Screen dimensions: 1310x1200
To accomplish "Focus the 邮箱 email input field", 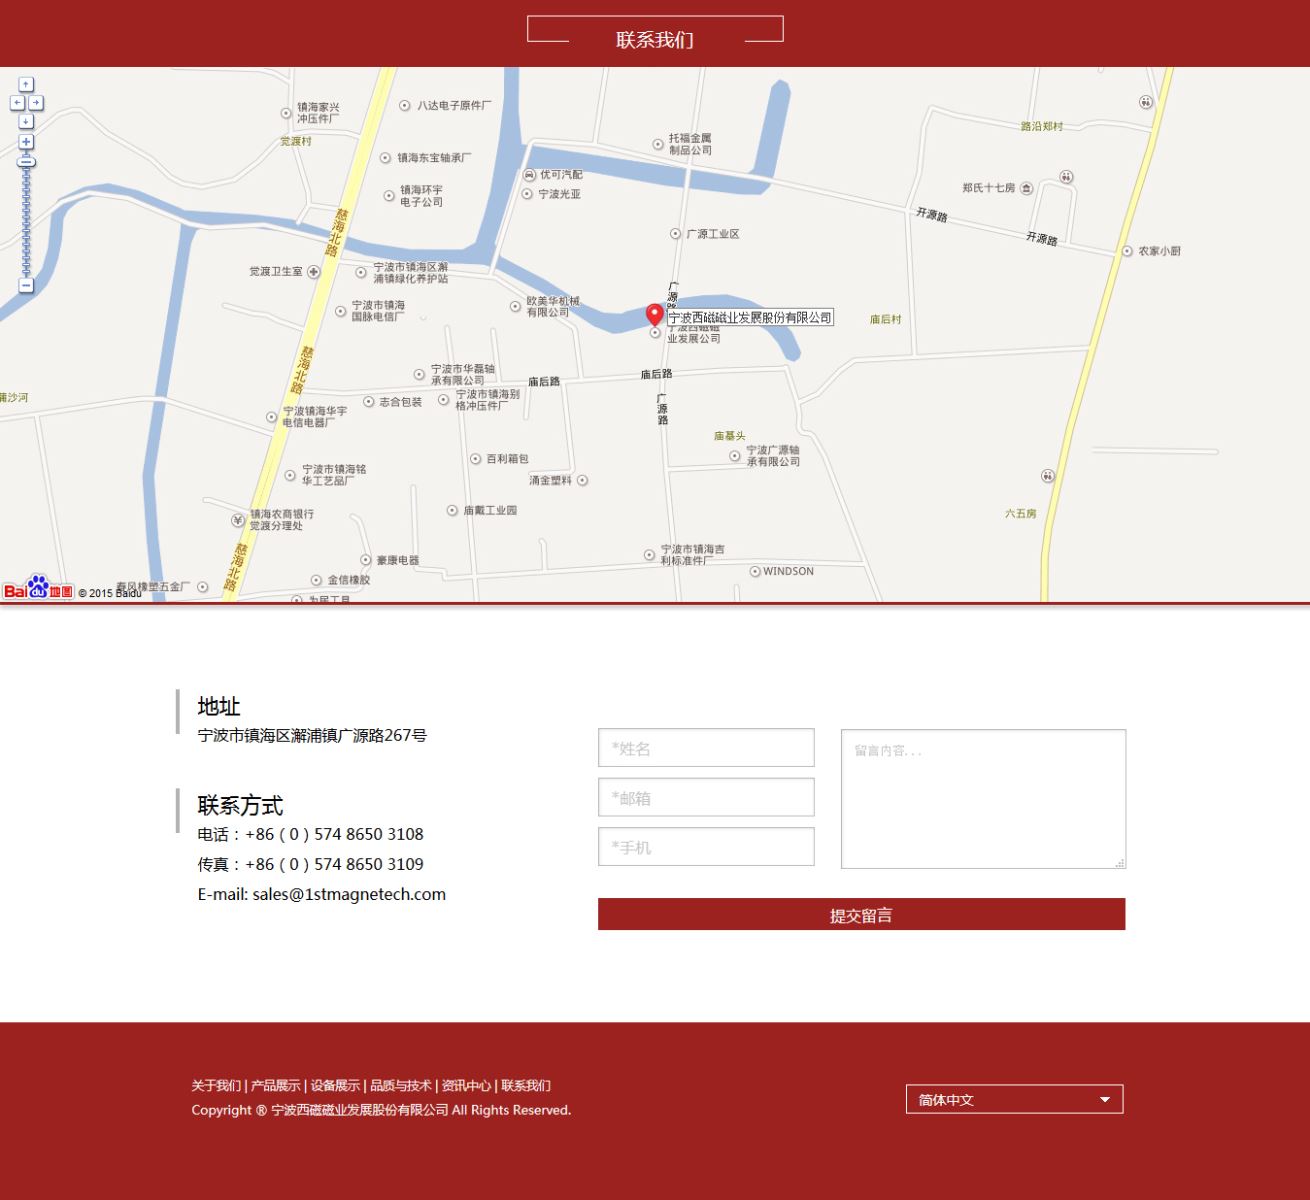I will [706, 797].
